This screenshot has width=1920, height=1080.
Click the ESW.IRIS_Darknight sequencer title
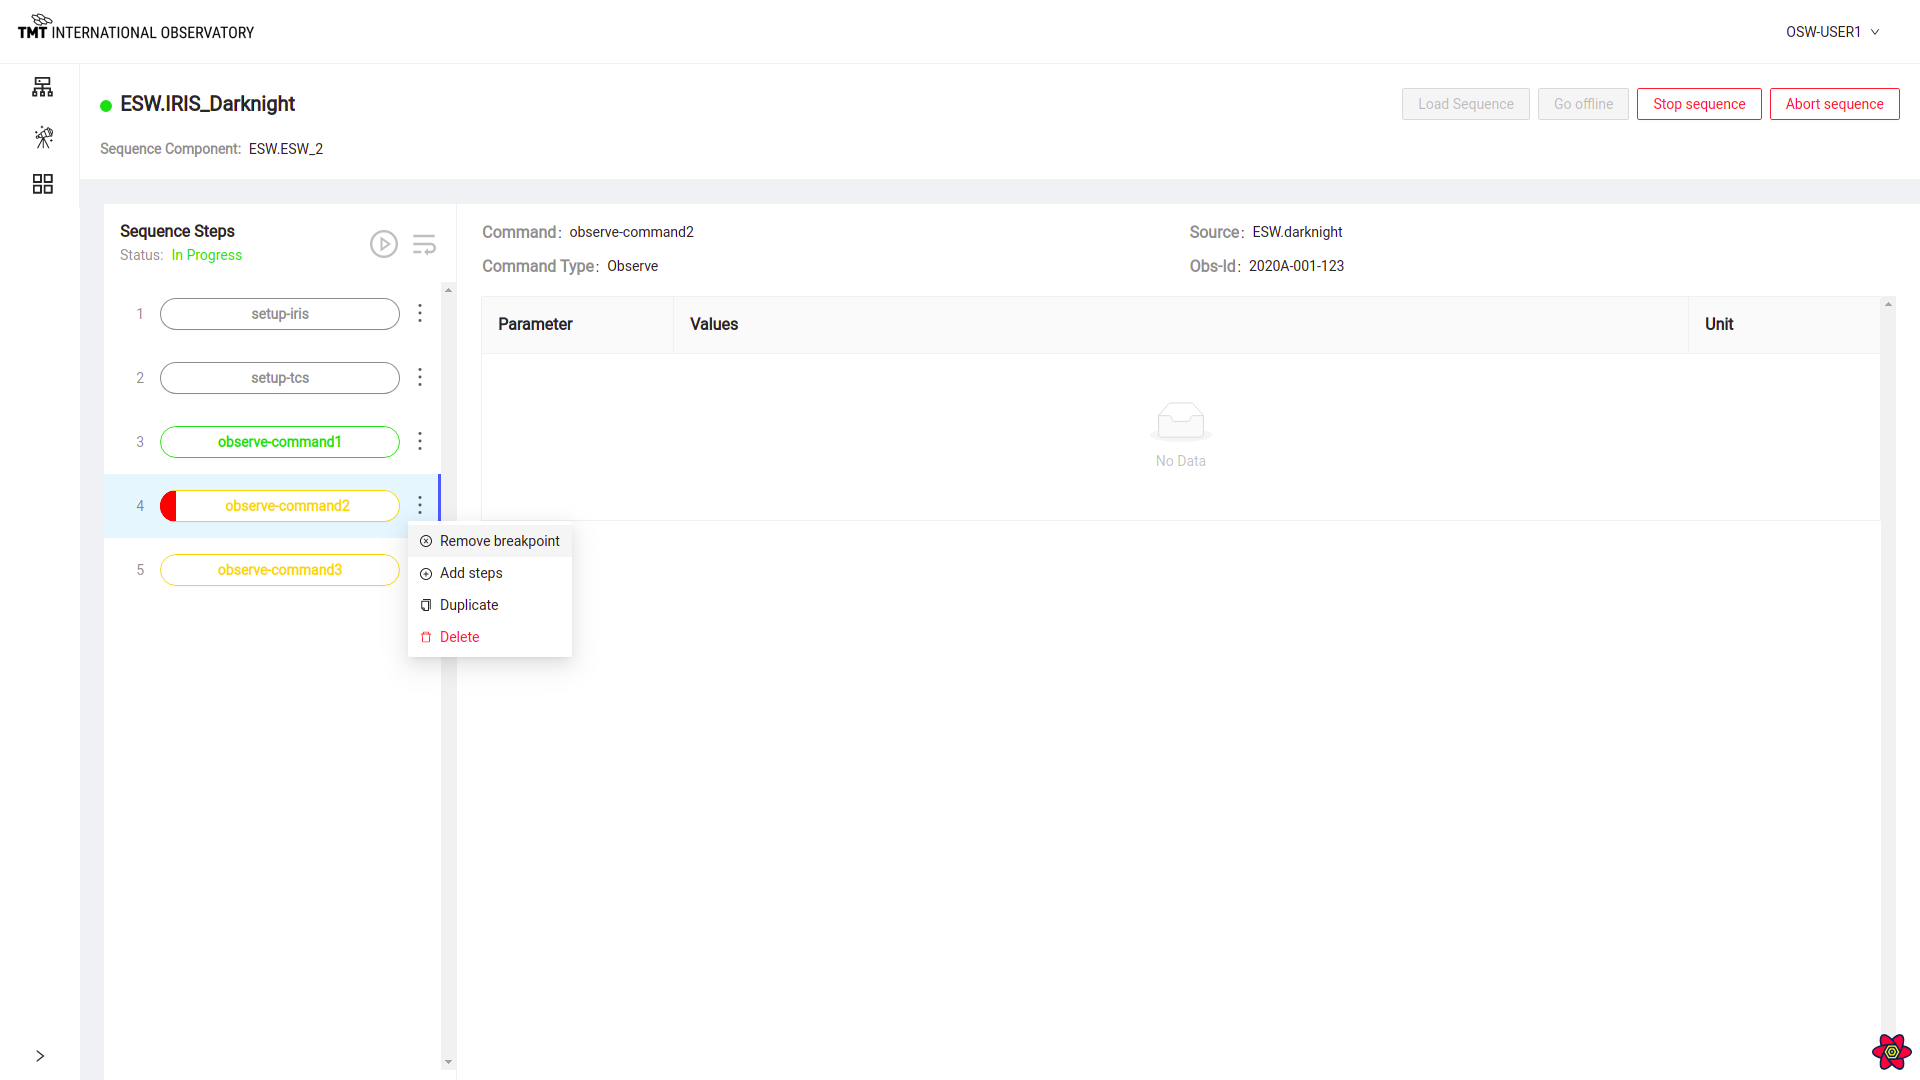[x=208, y=104]
